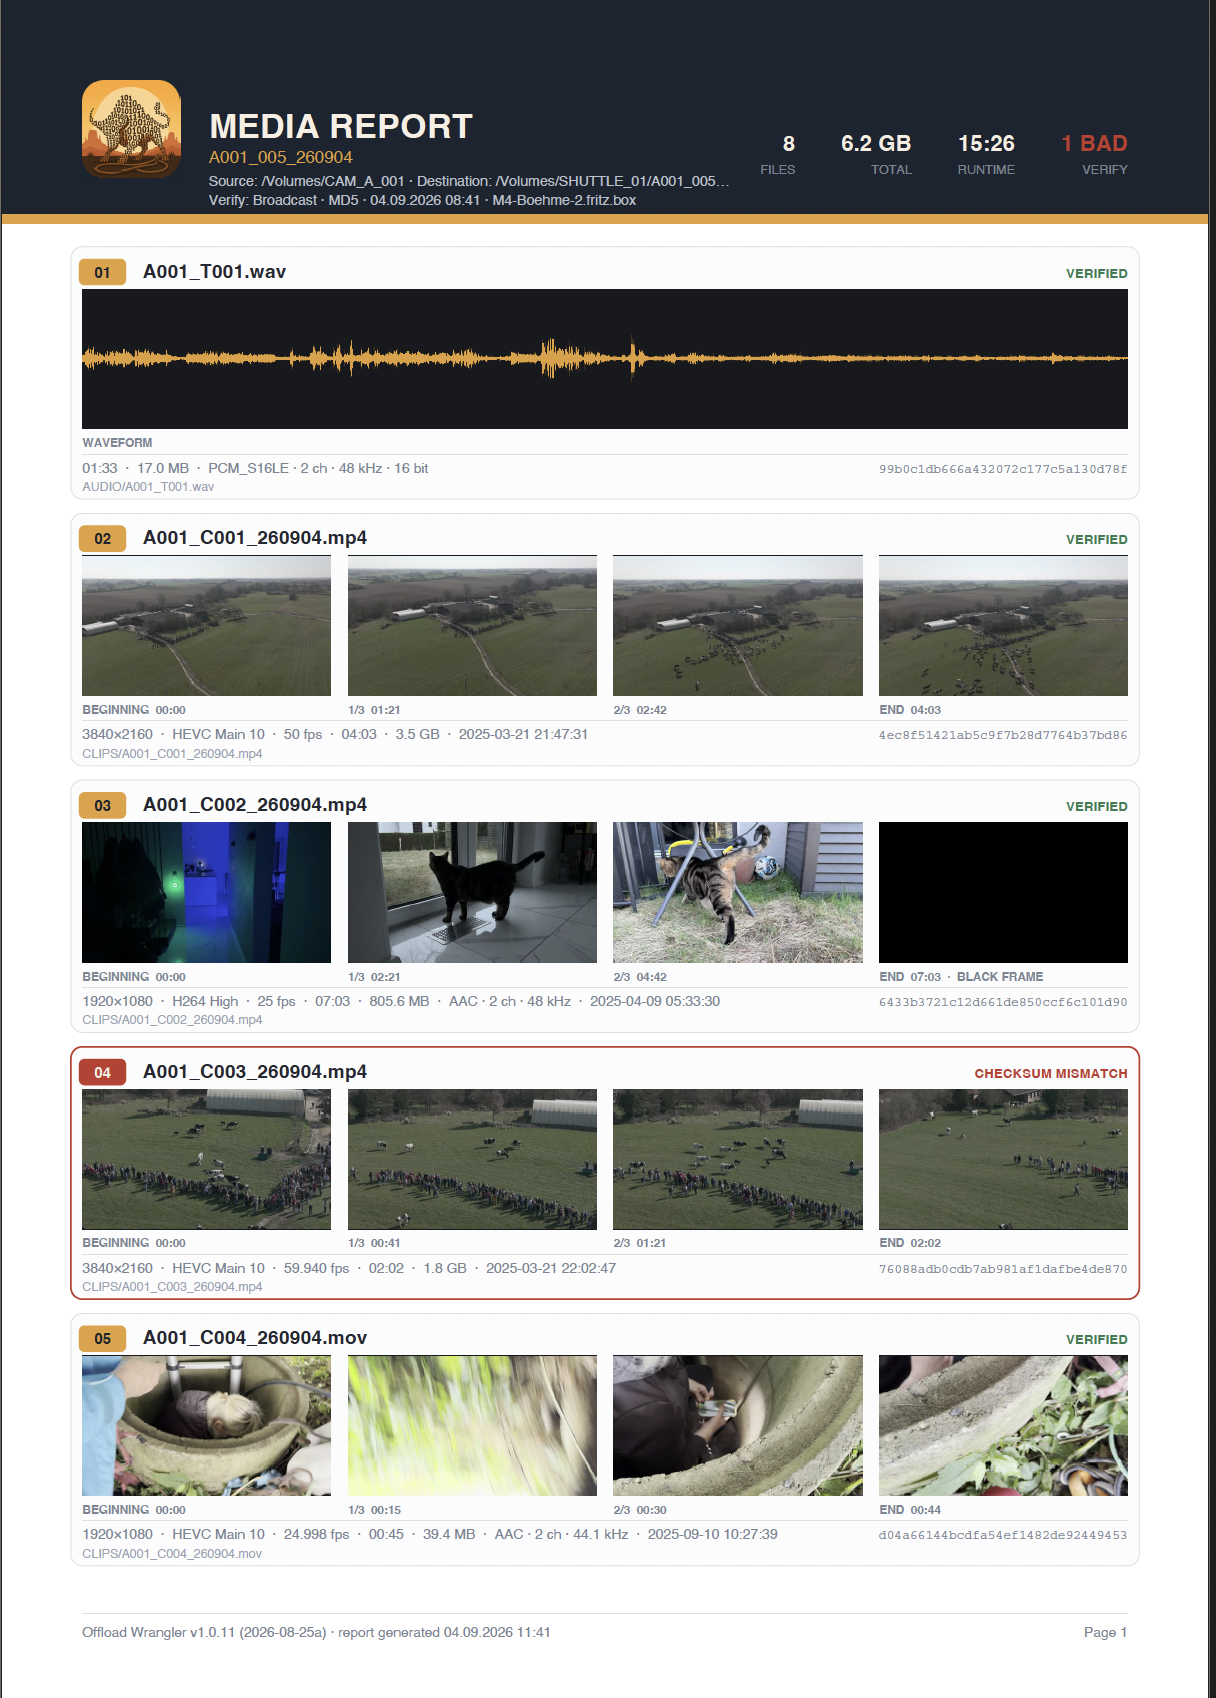Click checksum 4ec8f51421ab5c9f7b28d7764b37bd86
Viewport: 1216px width, 1698px height.
[x=1003, y=735]
